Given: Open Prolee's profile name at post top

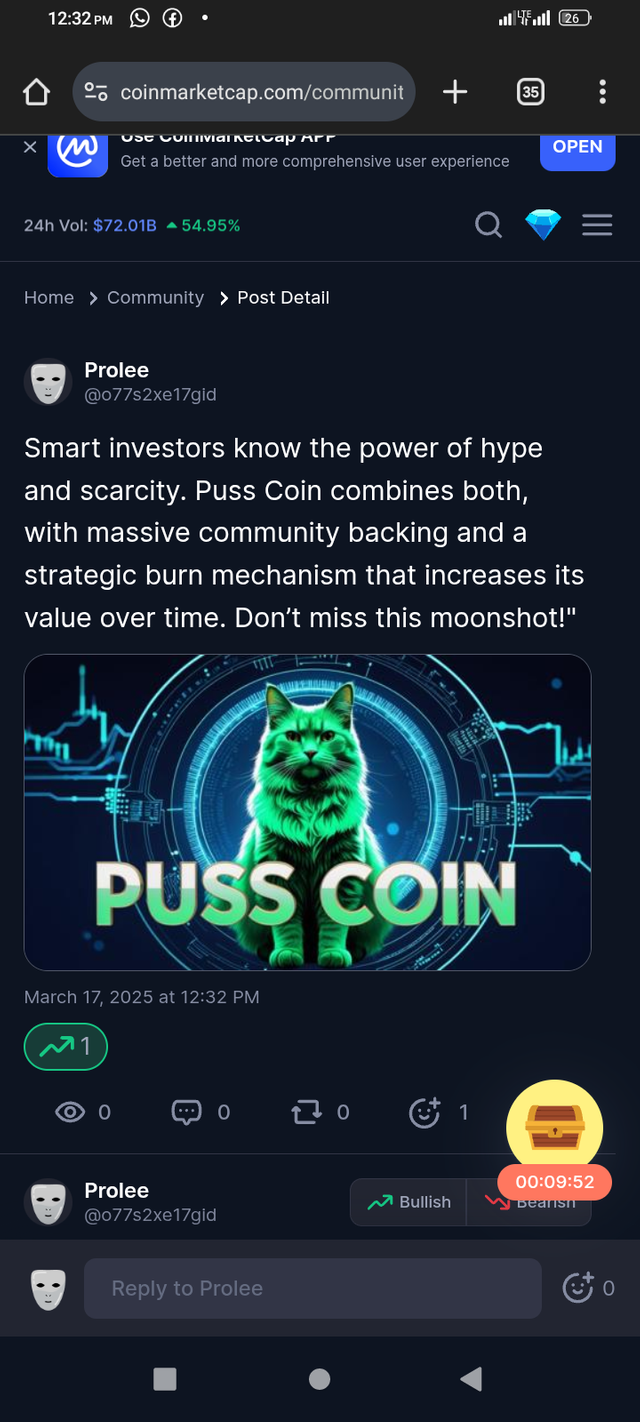Looking at the screenshot, I should pyautogui.click(x=116, y=370).
